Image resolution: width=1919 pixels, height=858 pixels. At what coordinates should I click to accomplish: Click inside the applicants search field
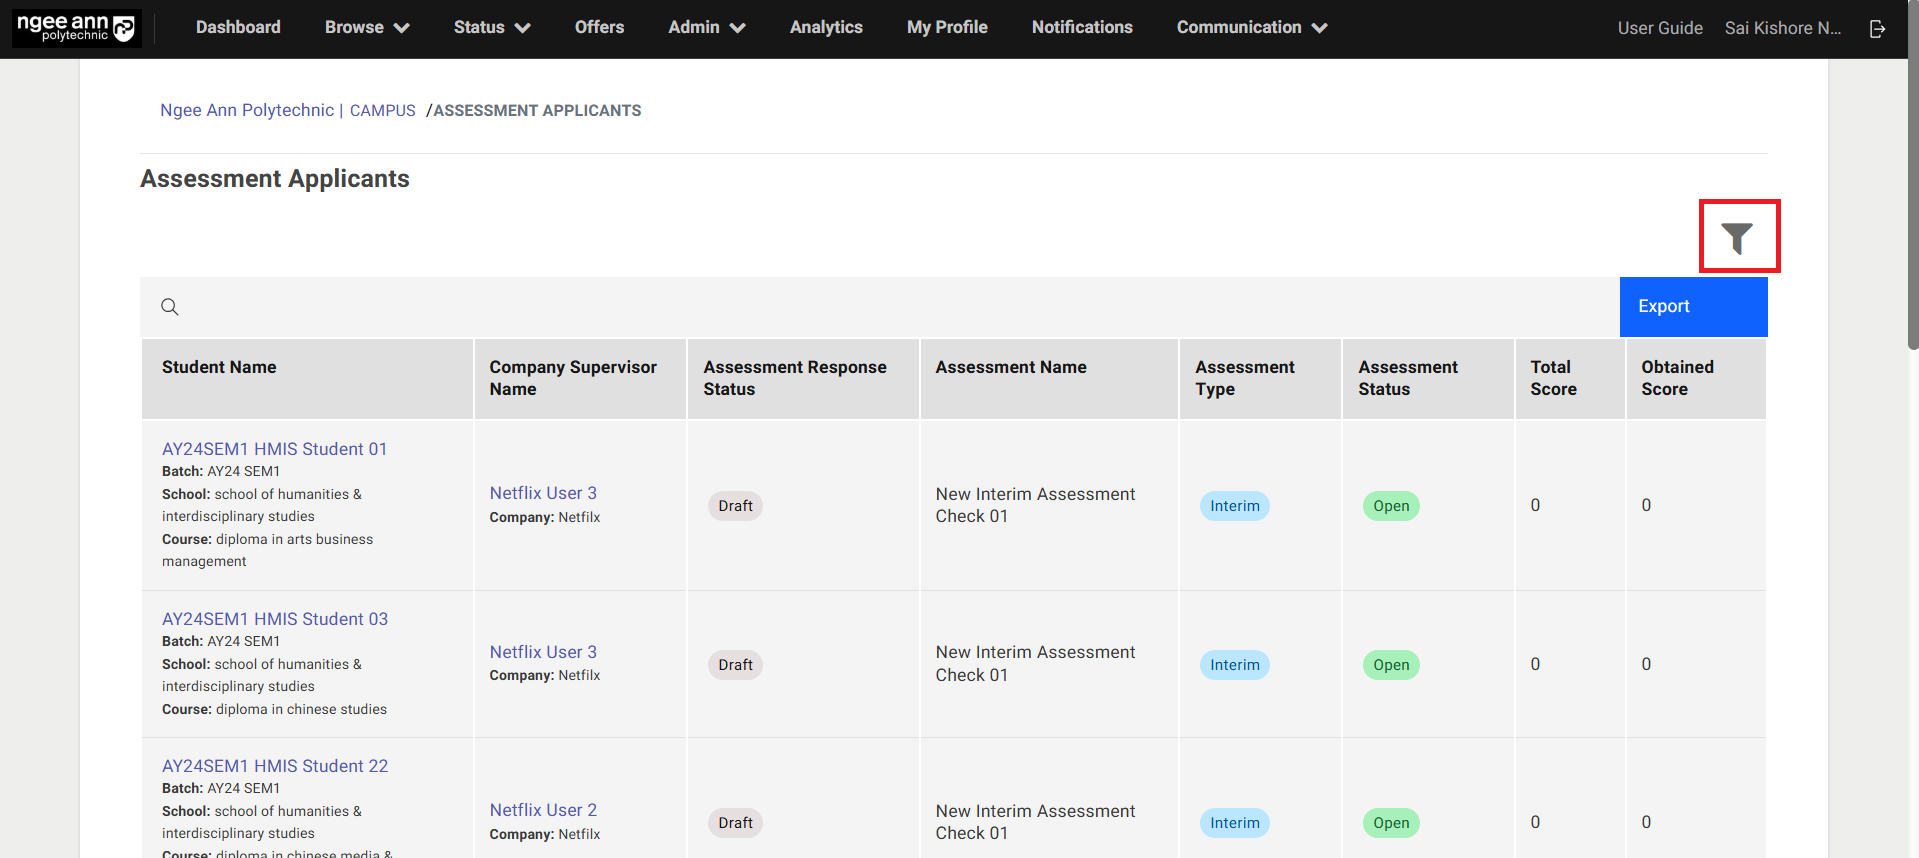[x=880, y=307]
